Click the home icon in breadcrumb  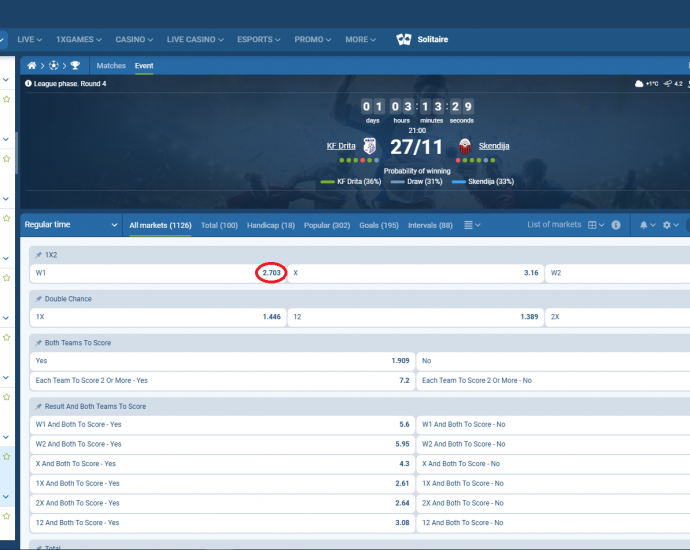click(x=32, y=66)
